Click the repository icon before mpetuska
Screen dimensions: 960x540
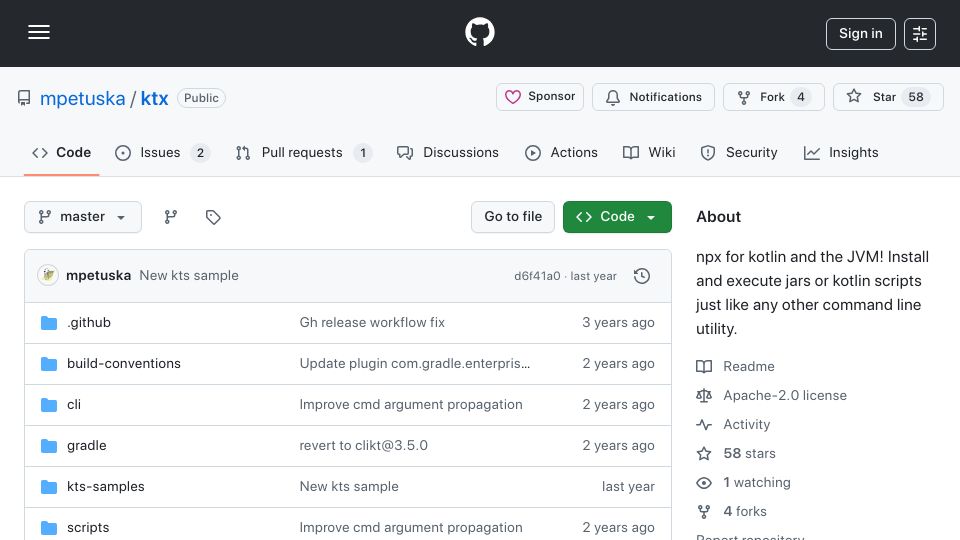click(x=24, y=98)
